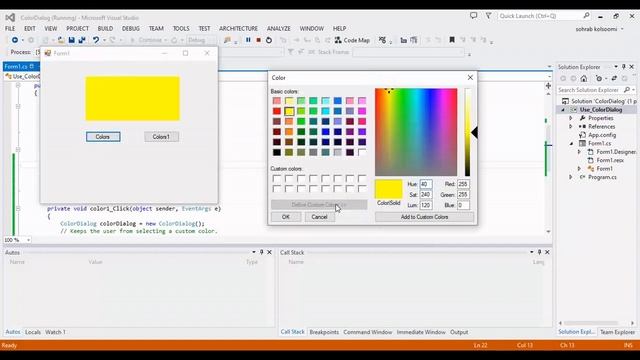This screenshot has width=640, height=360.
Task: Click the color spectrum picker area
Action: [x=416, y=132]
